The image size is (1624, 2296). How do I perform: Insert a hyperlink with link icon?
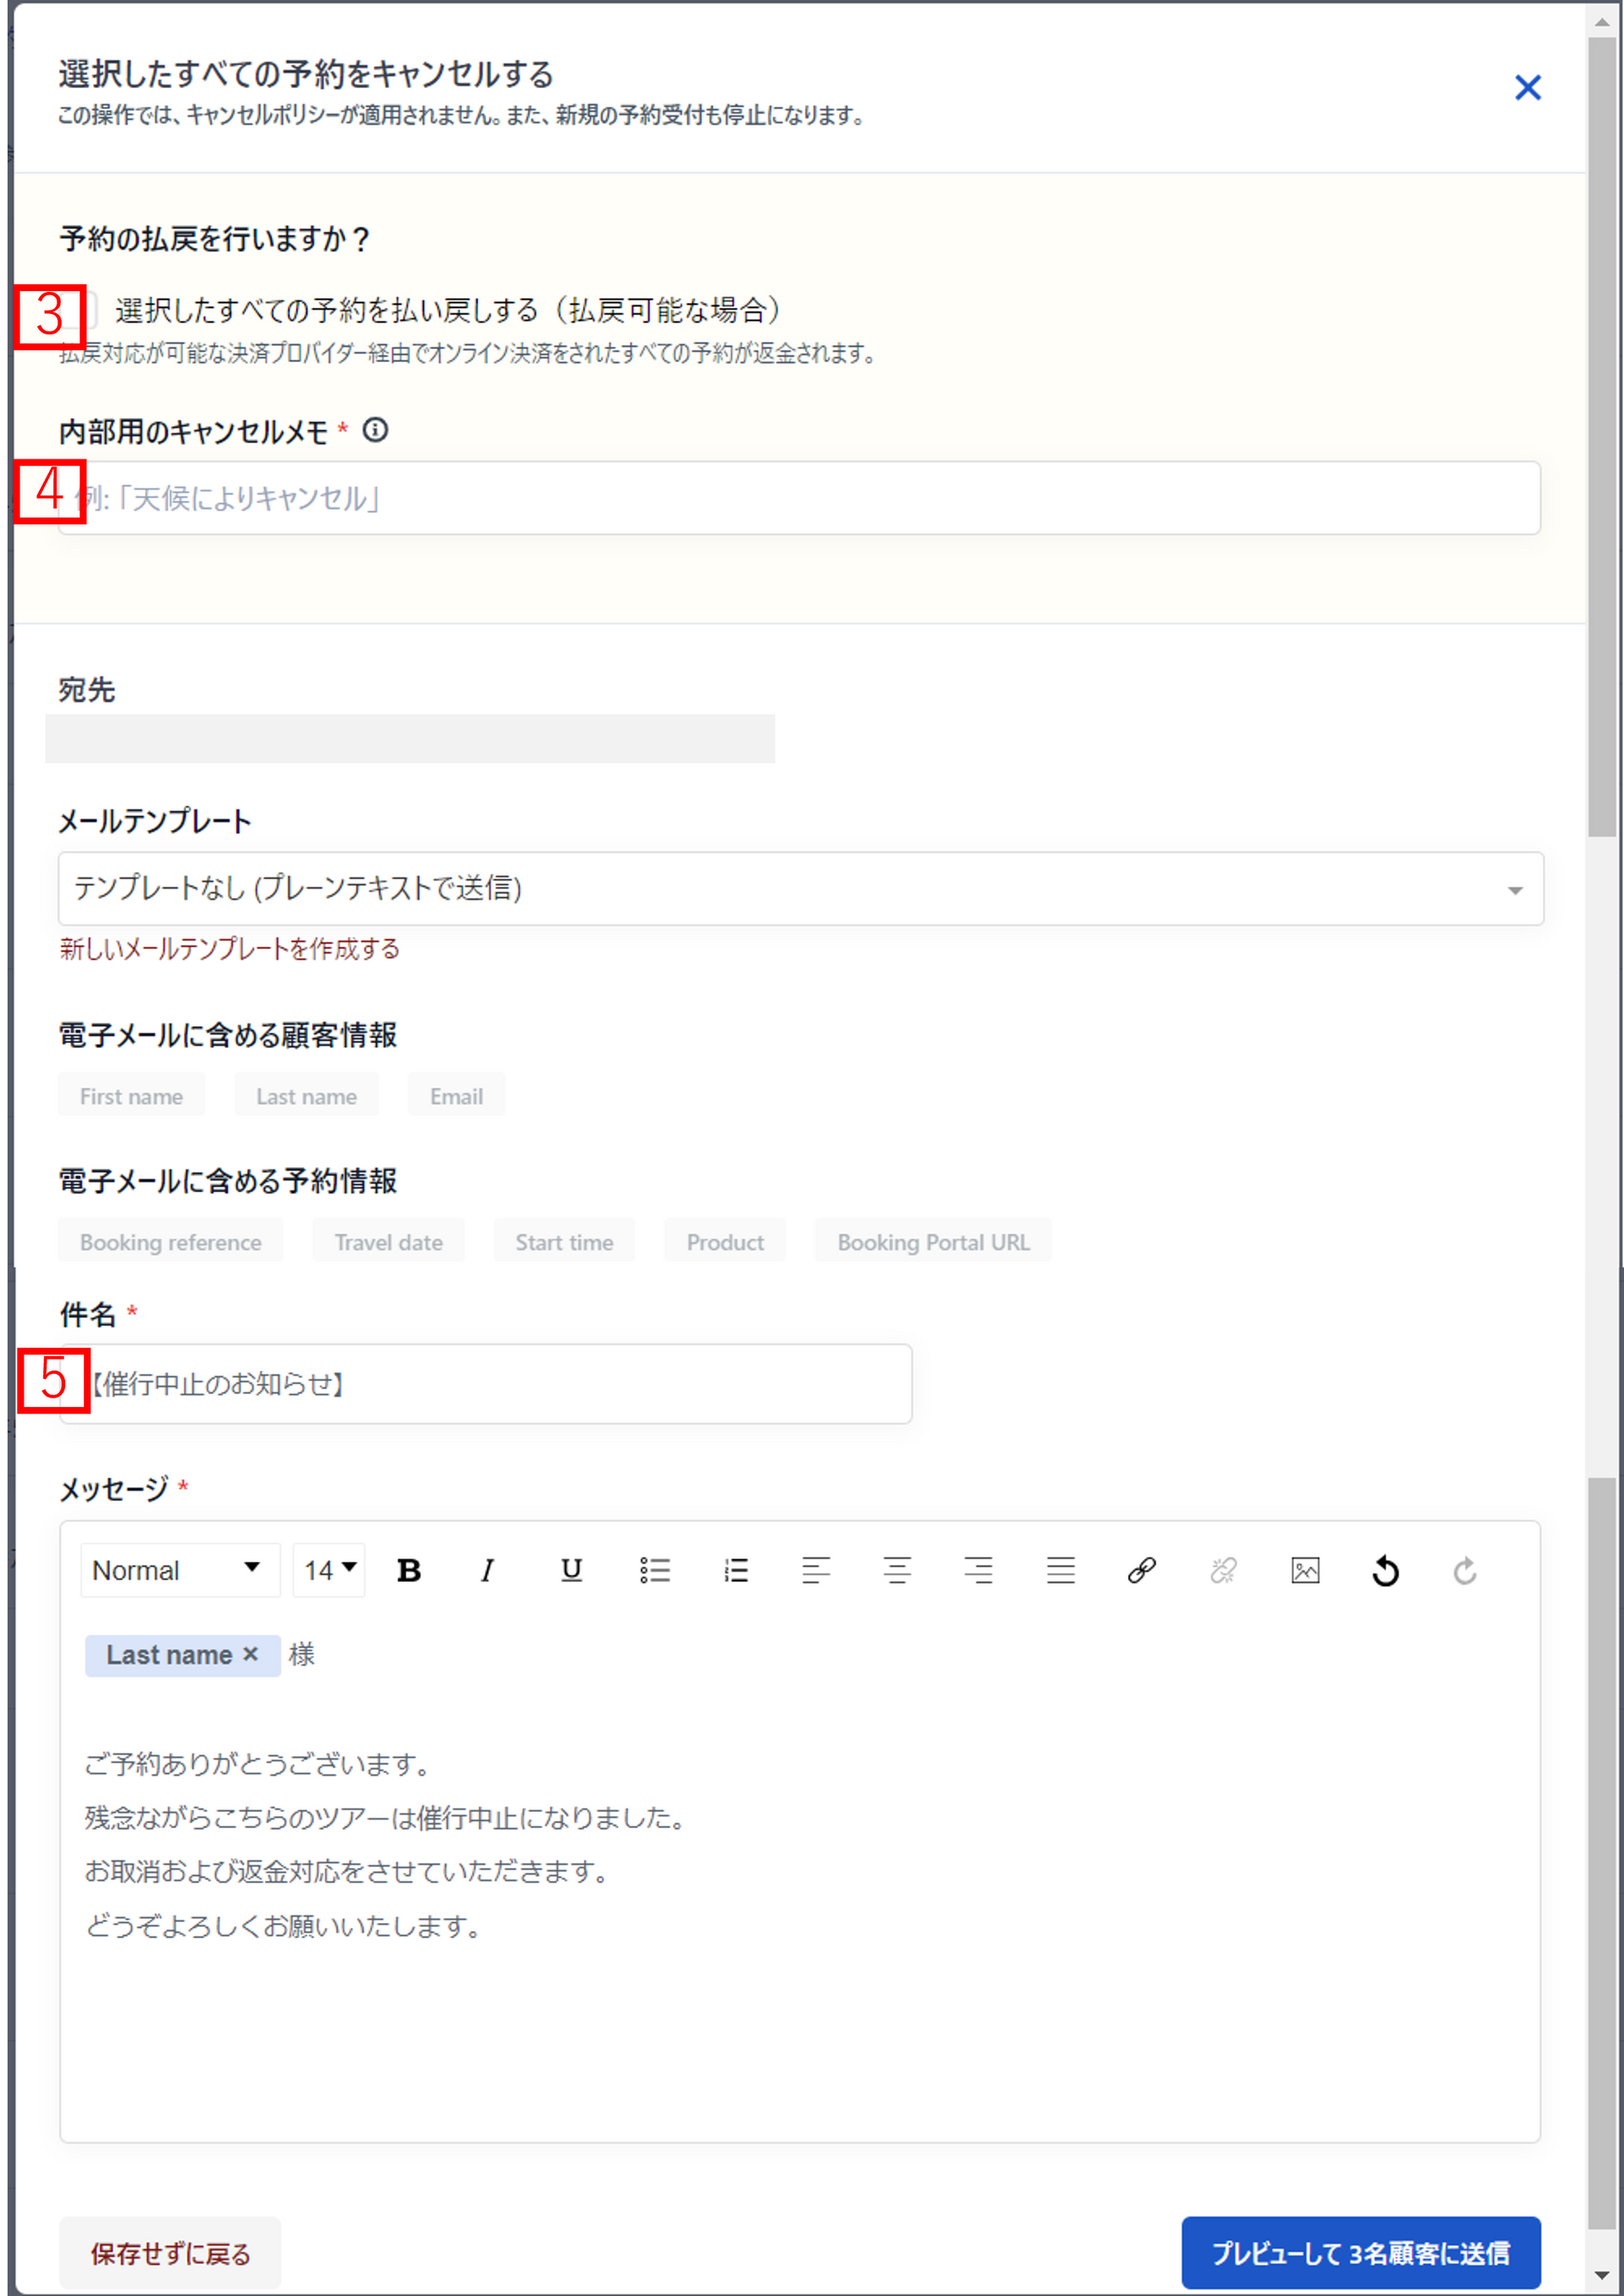(1142, 1570)
